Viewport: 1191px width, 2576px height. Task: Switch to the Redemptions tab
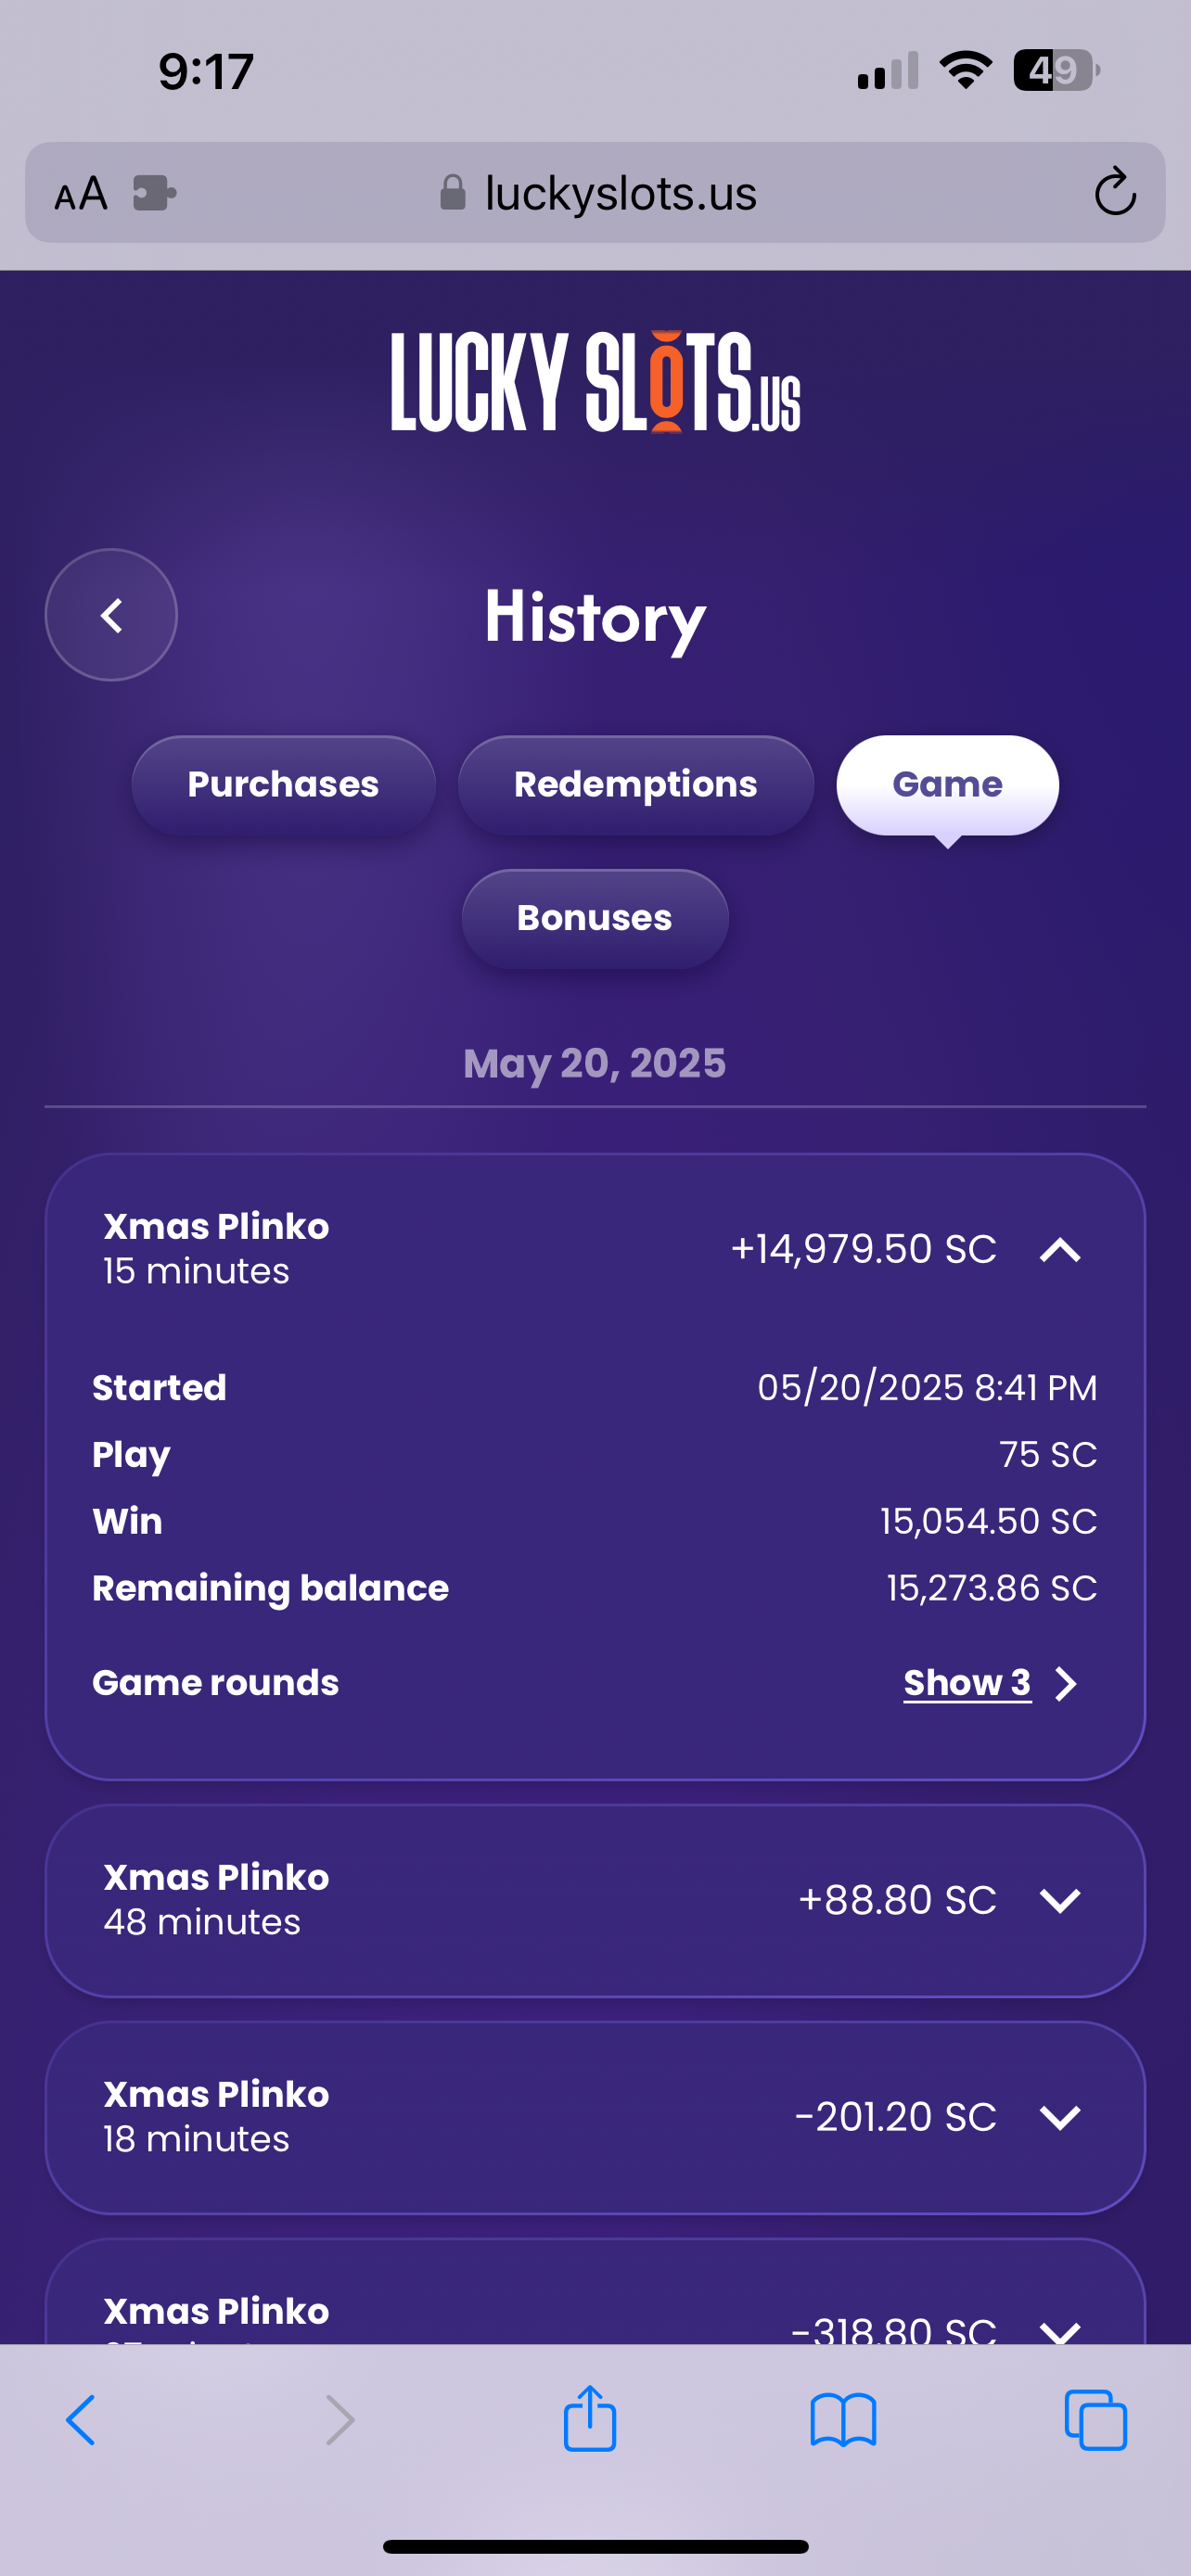pos(635,785)
